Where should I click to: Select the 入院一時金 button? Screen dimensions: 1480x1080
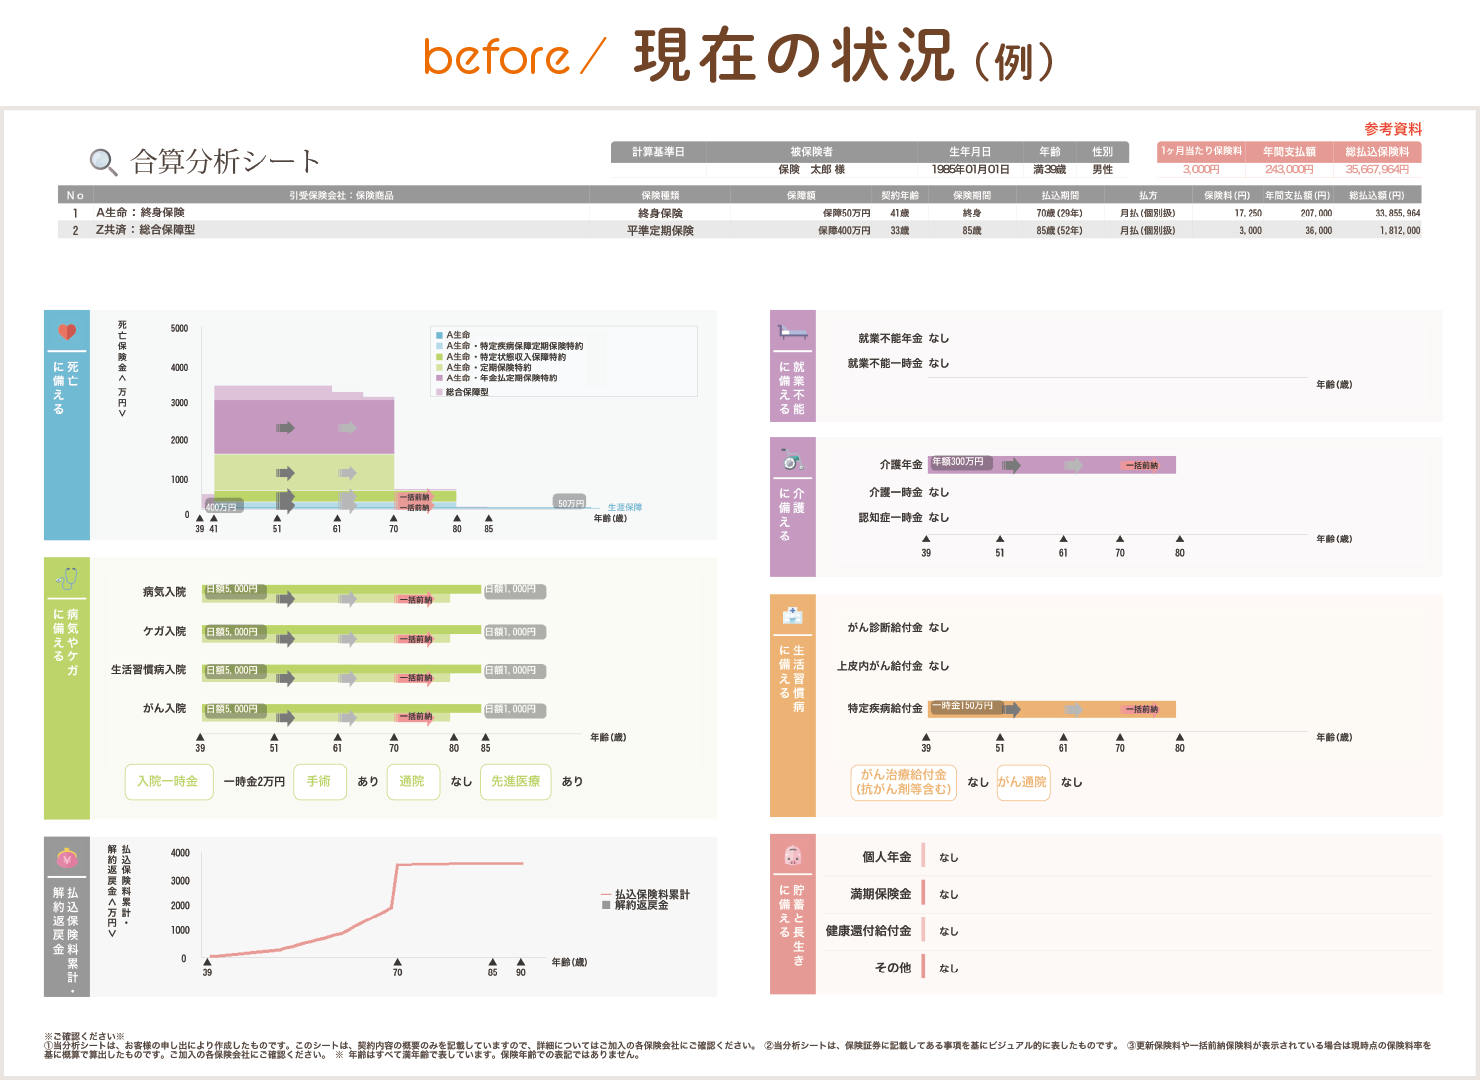168,782
